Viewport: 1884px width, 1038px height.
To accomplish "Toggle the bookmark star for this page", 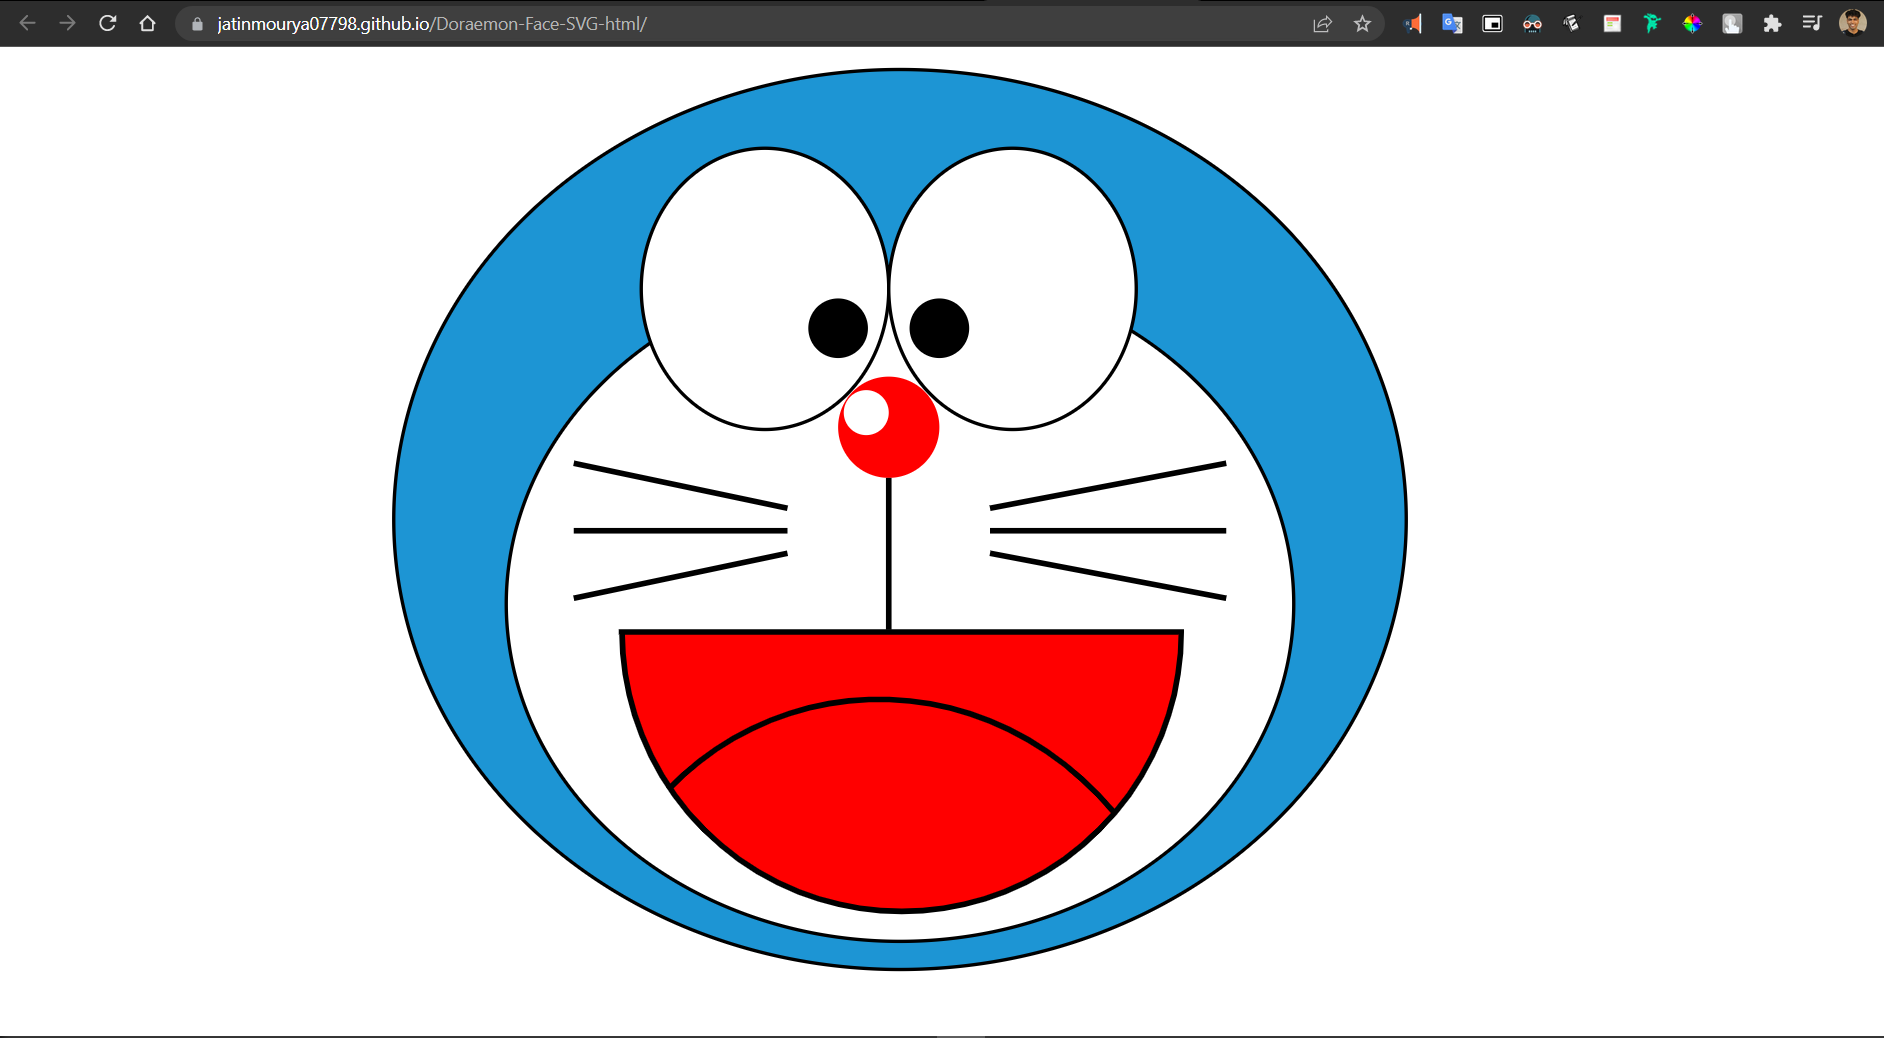I will 1362,23.
